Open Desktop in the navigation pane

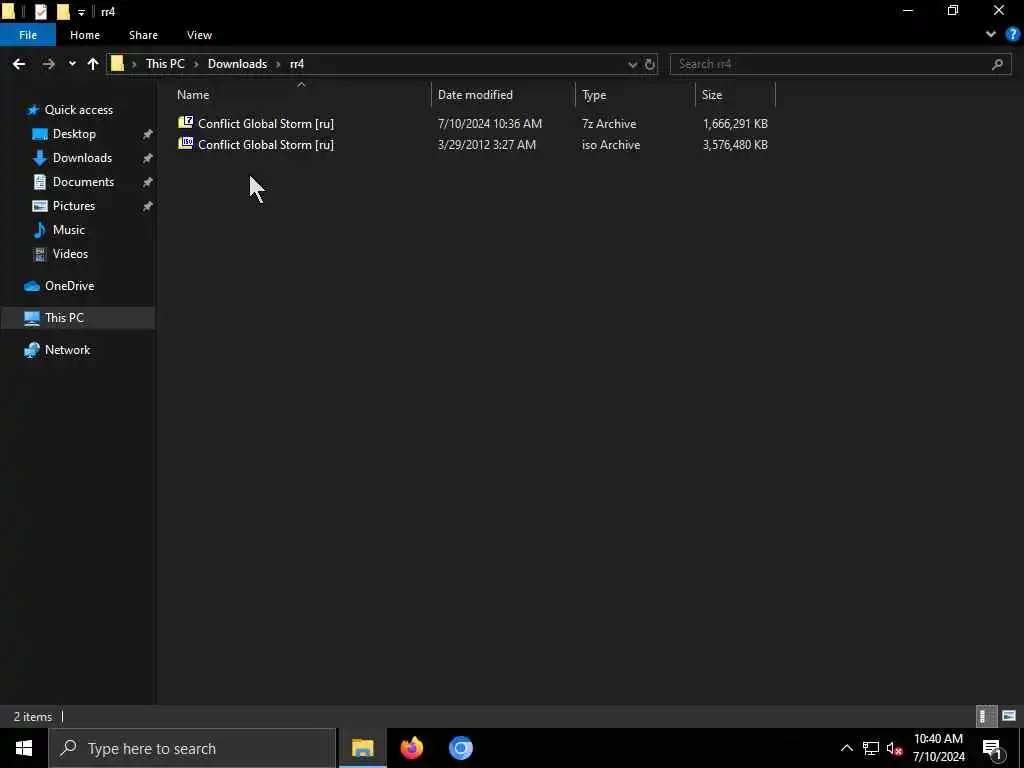pyautogui.click(x=74, y=134)
